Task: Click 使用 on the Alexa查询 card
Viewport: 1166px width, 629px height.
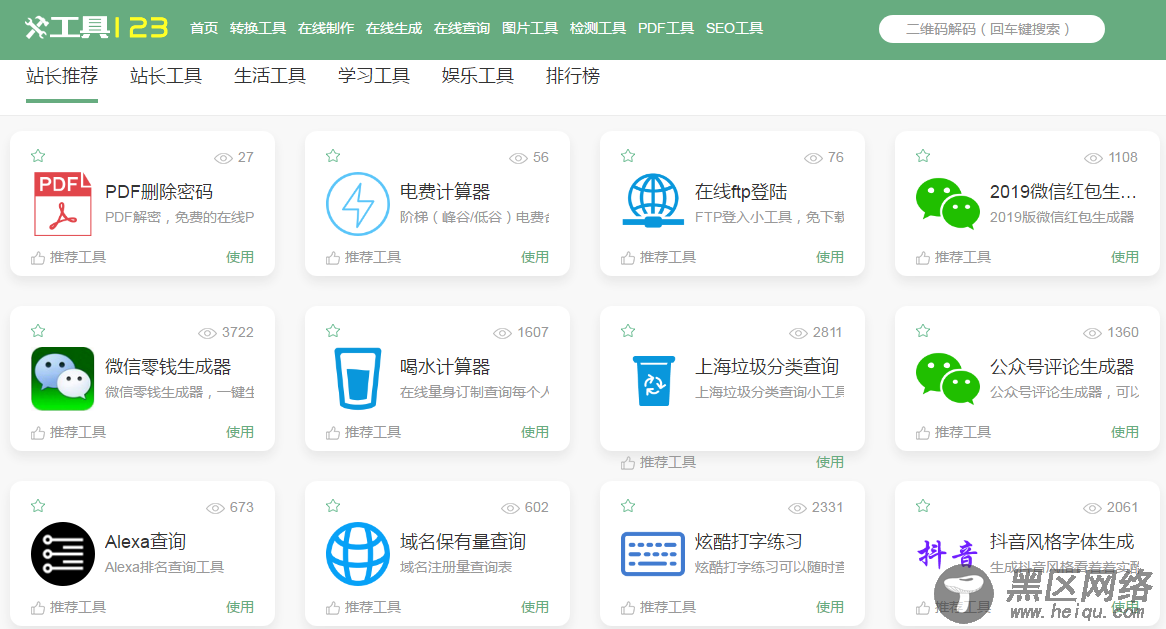Action: pos(240,607)
